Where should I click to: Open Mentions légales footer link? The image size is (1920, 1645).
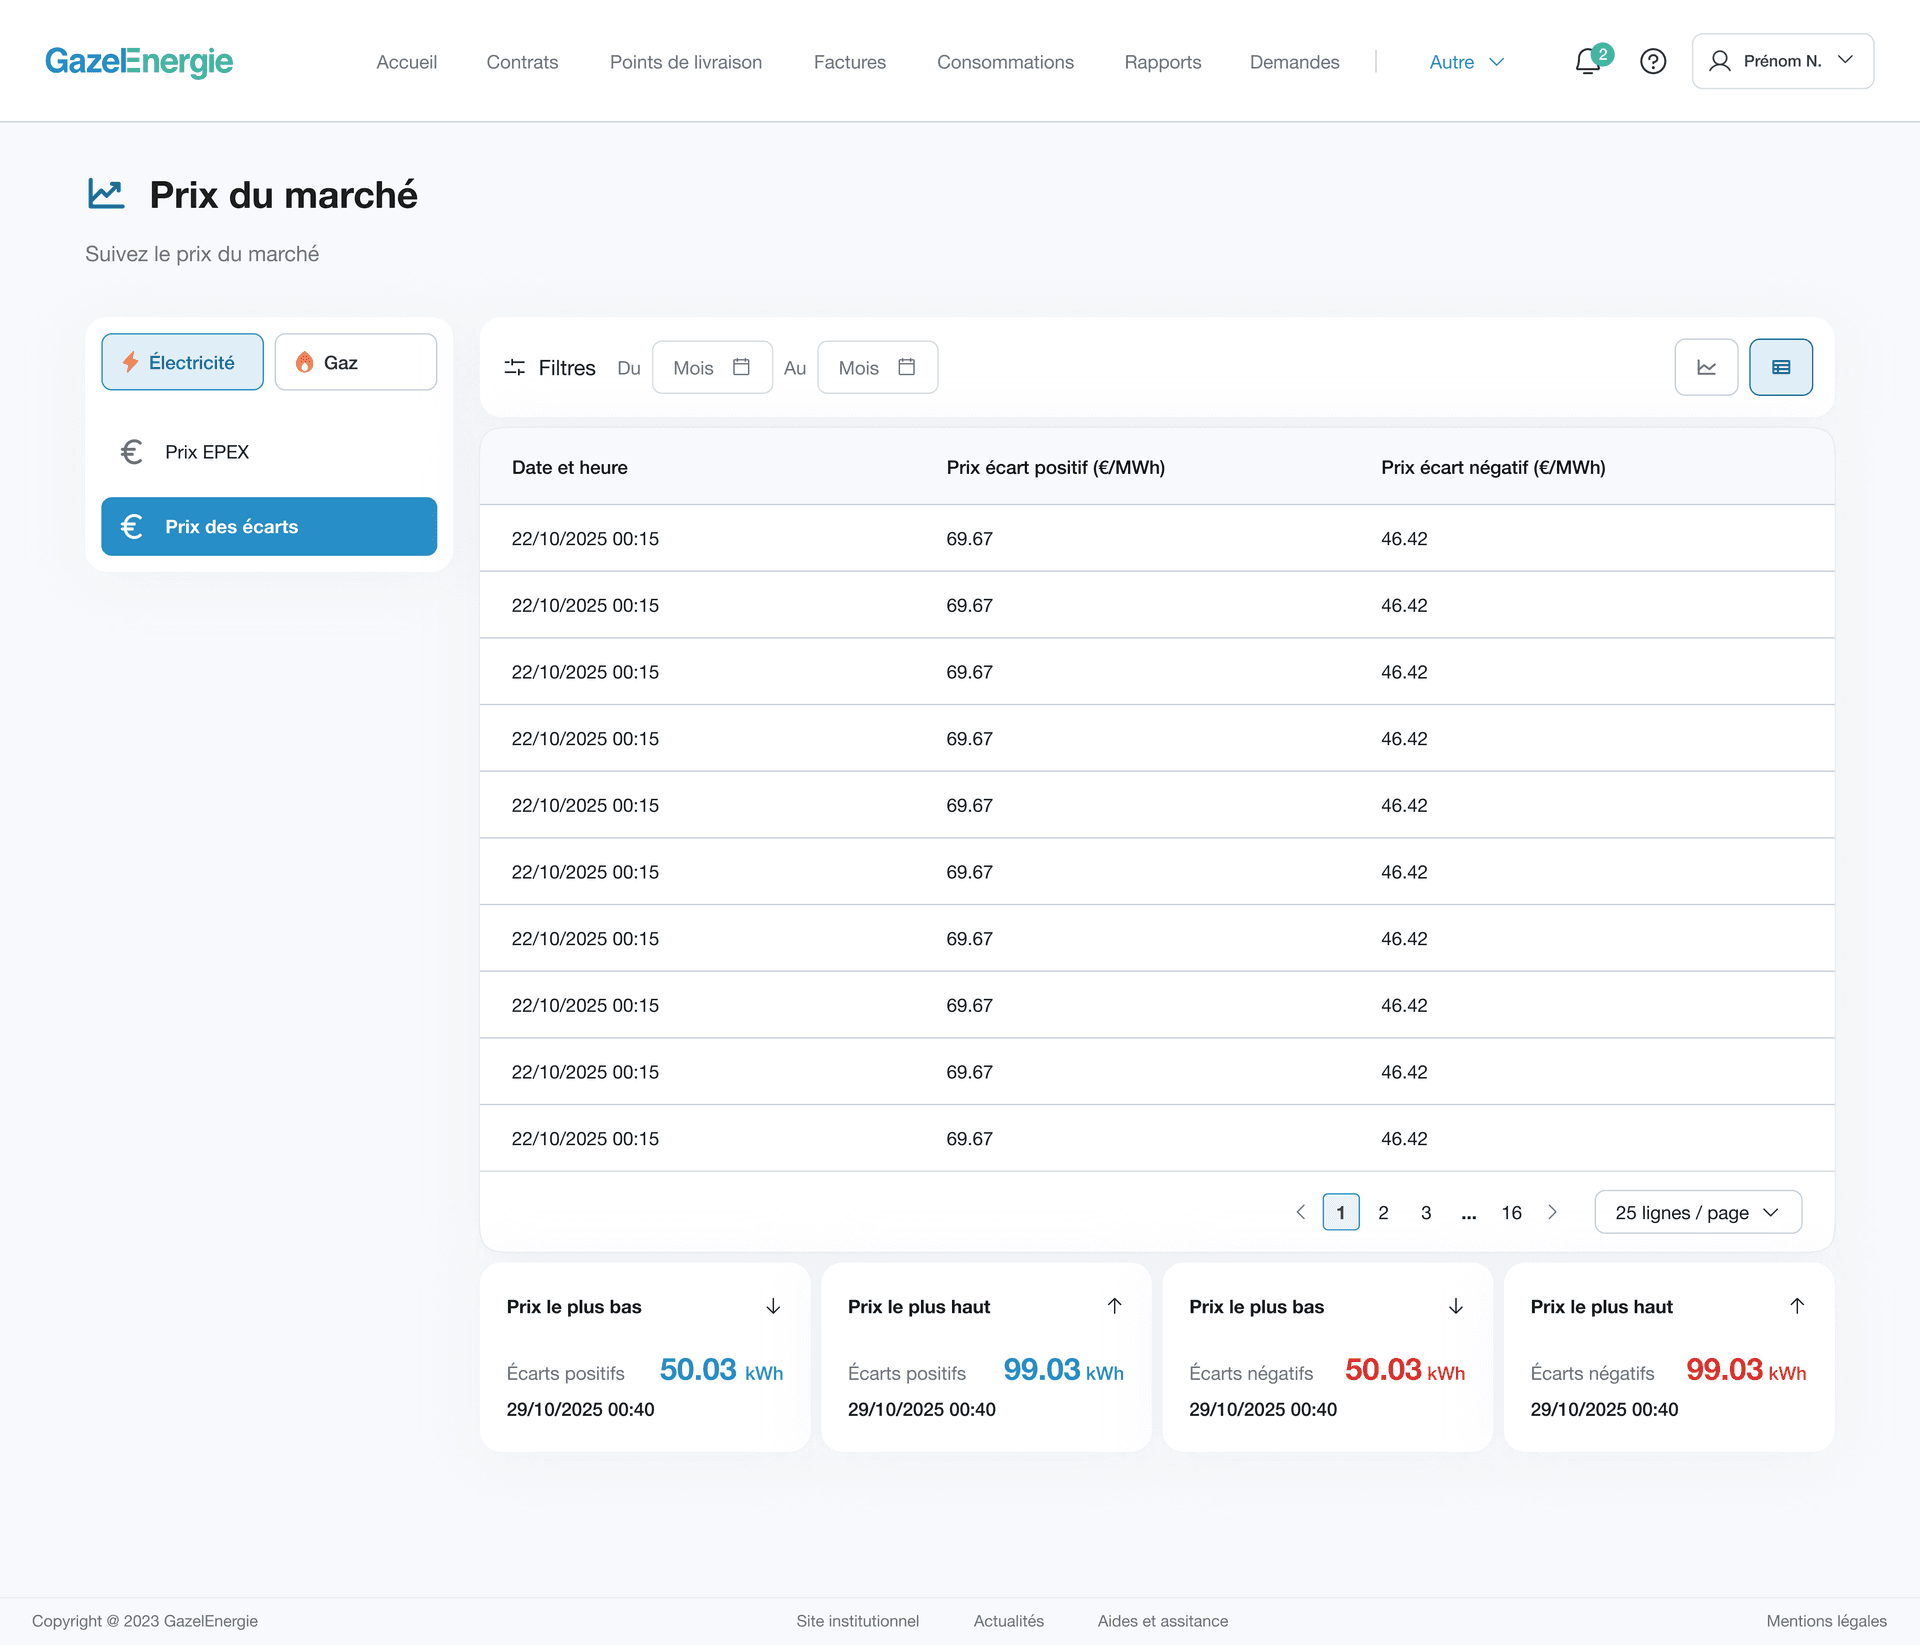(1826, 1621)
